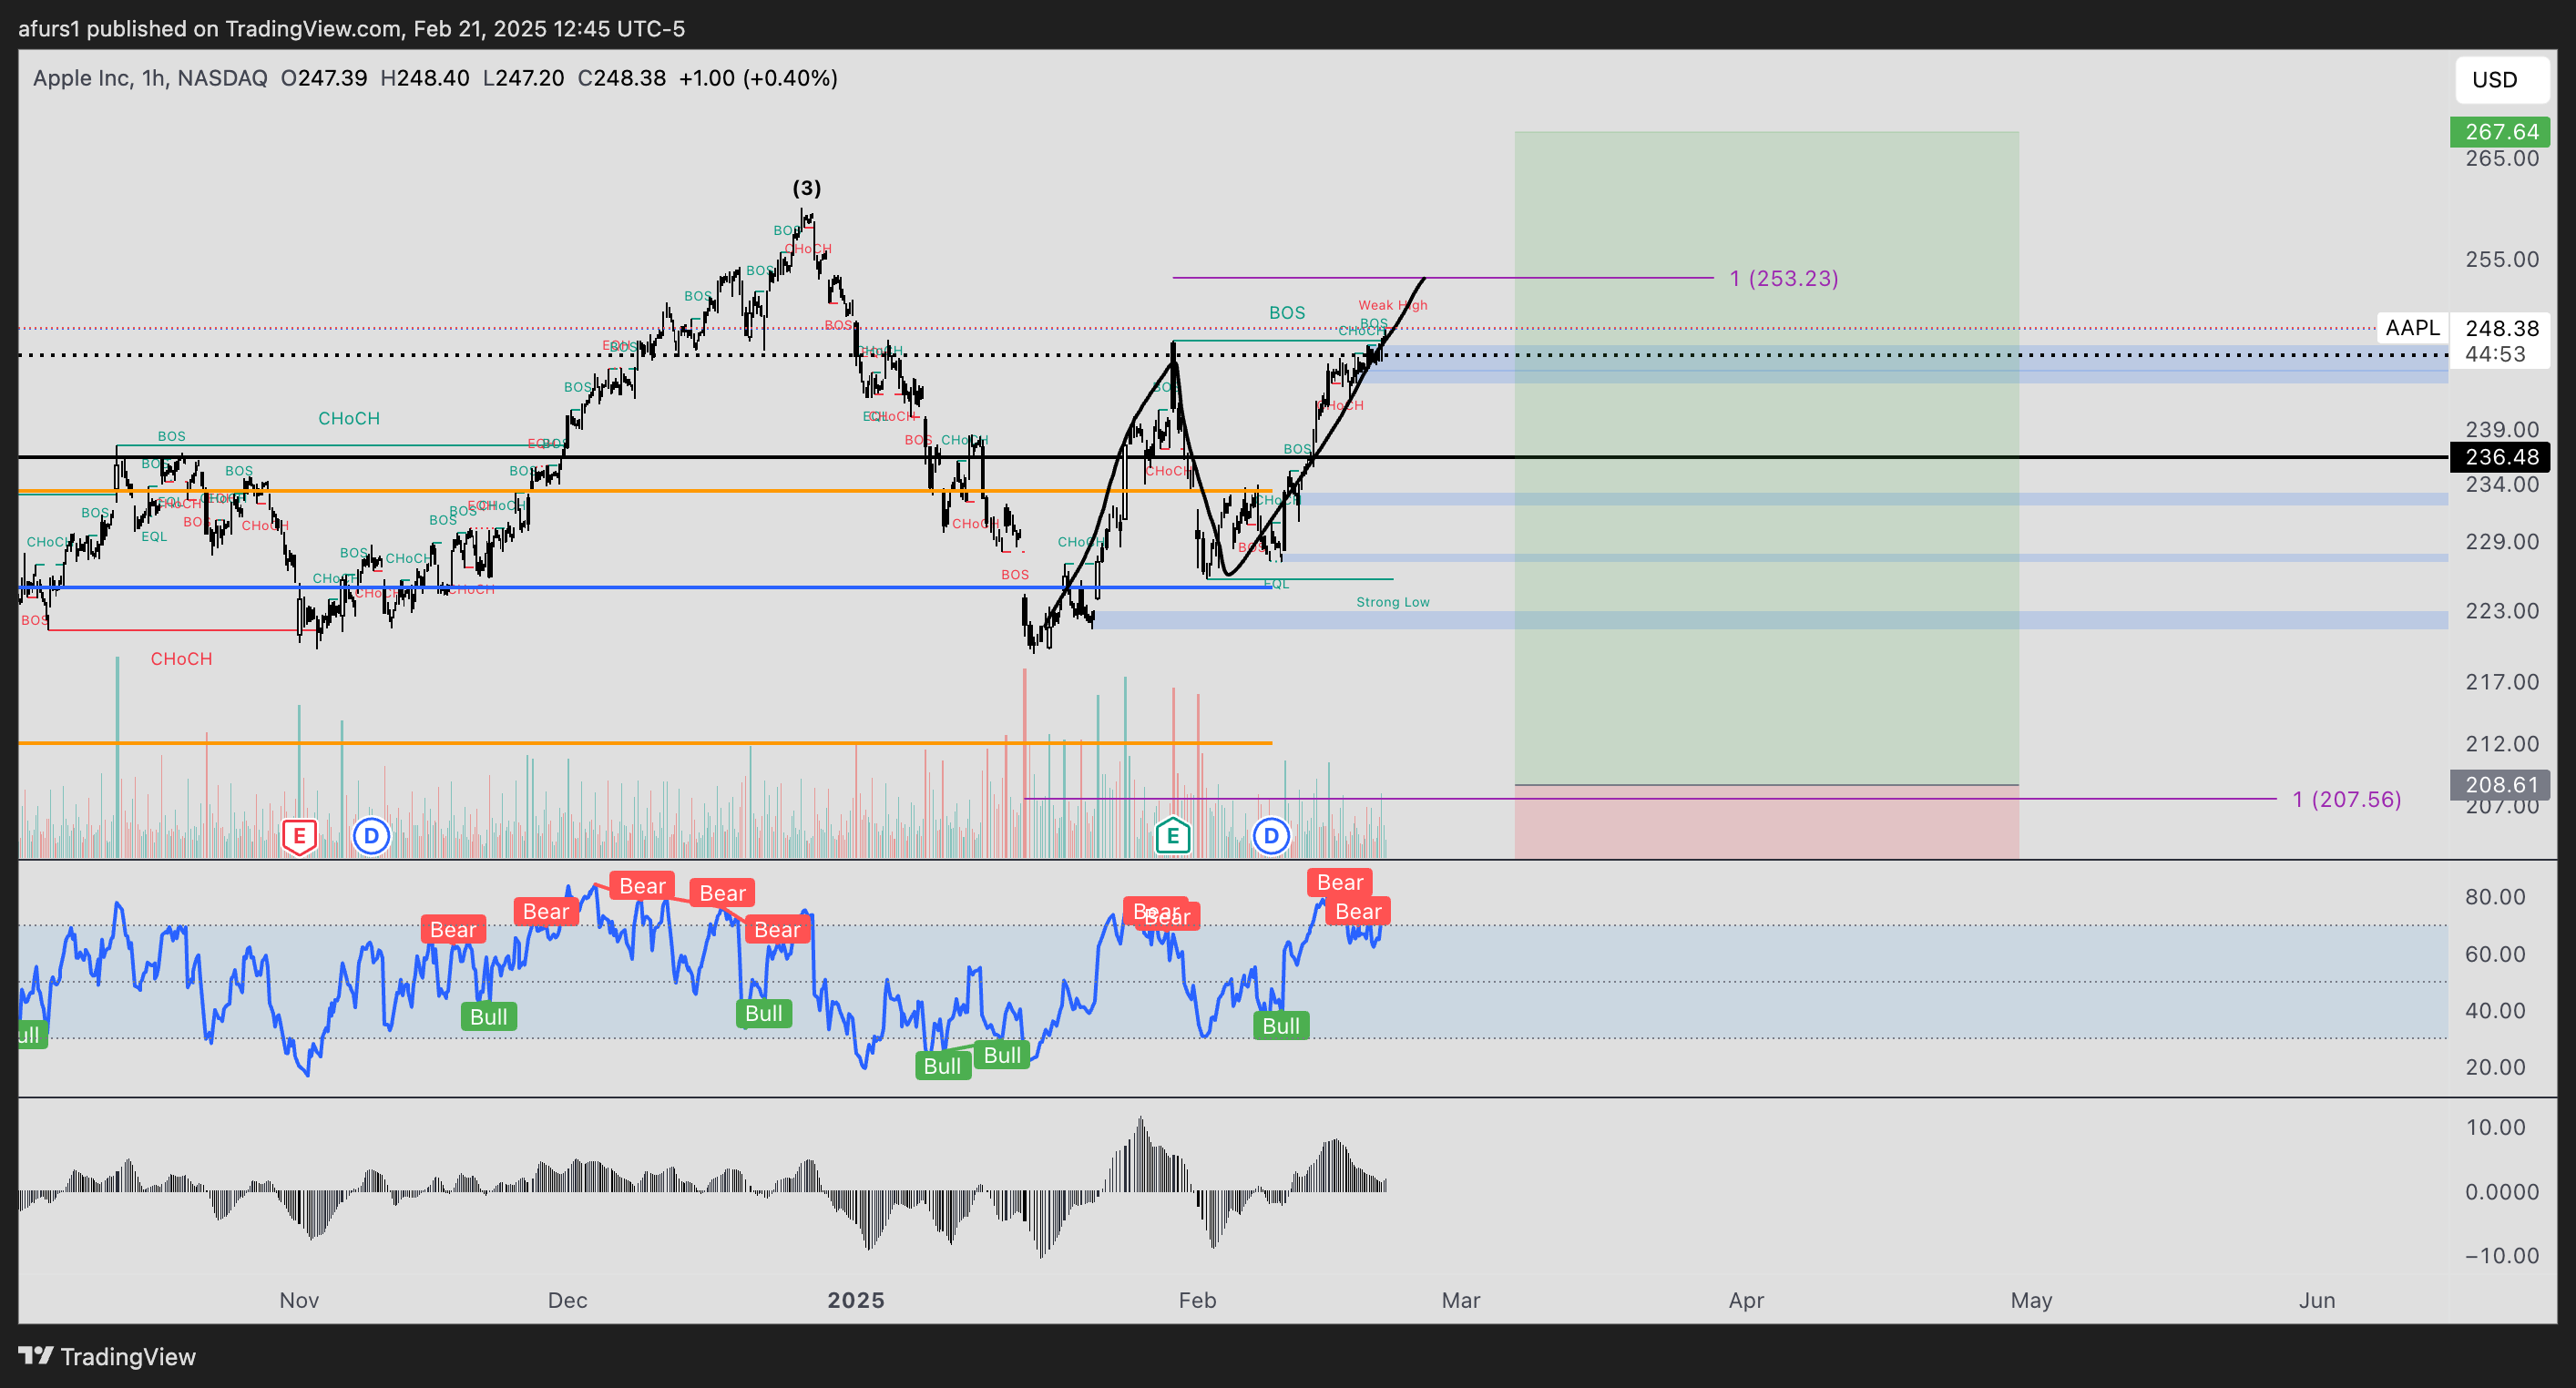This screenshot has height=1388, width=2576.
Task: Click the Feb label on the time axis
Action: tap(1197, 1300)
